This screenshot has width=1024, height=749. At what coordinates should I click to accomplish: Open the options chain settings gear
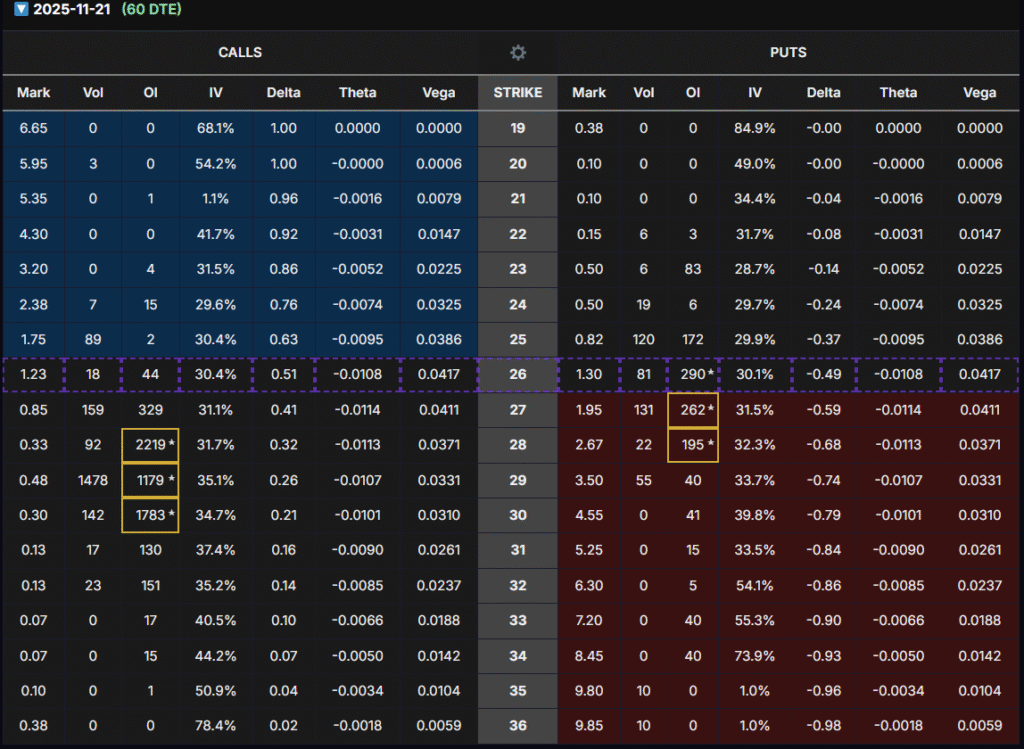click(x=517, y=53)
